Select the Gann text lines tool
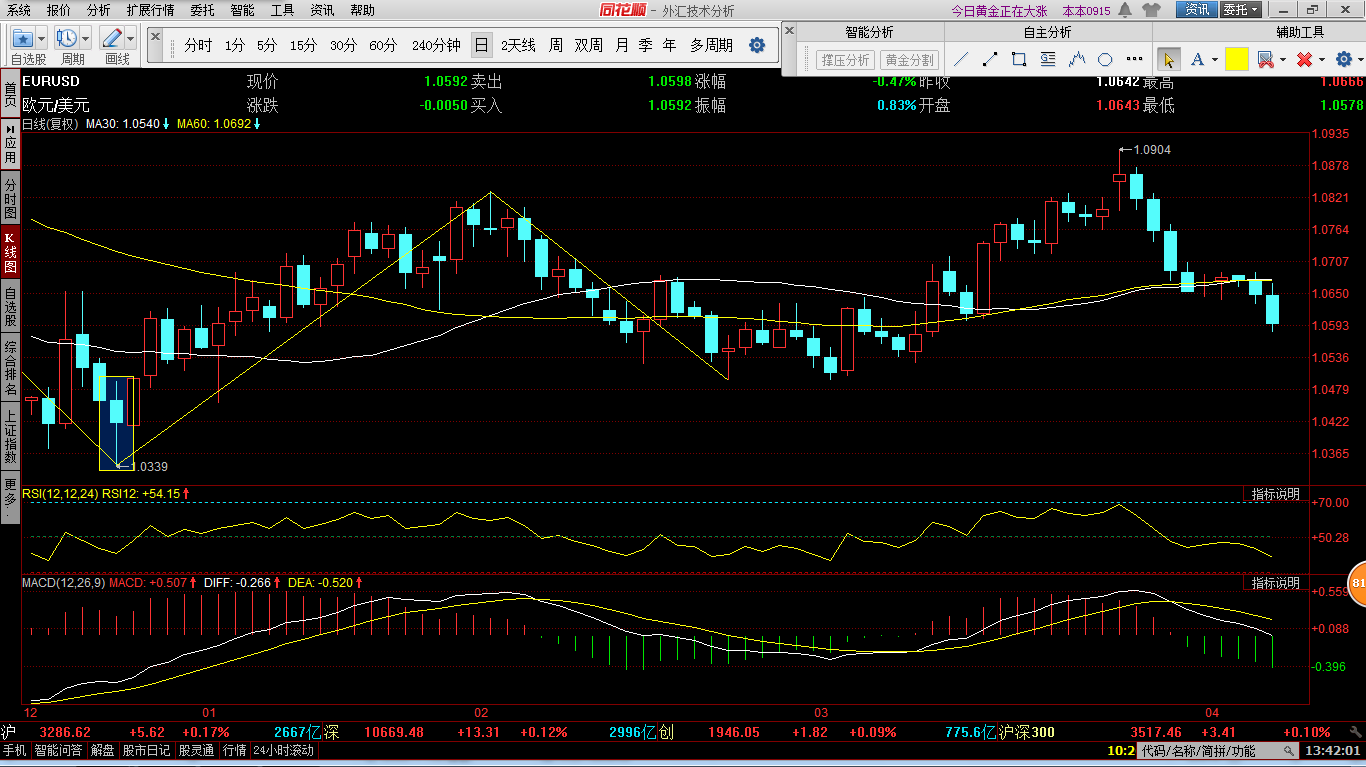Screen dimensions: 1366x767 pyautogui.click(x=1047, y=59)
